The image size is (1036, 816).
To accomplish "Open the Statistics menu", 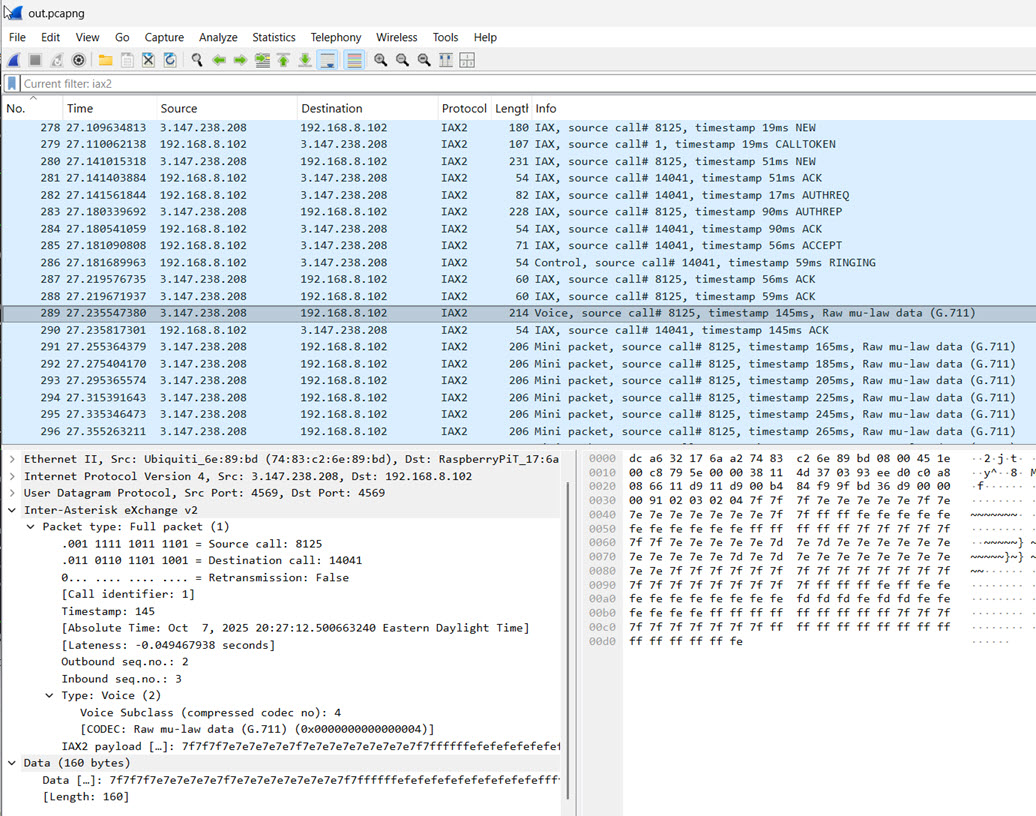I will [273, 37].
